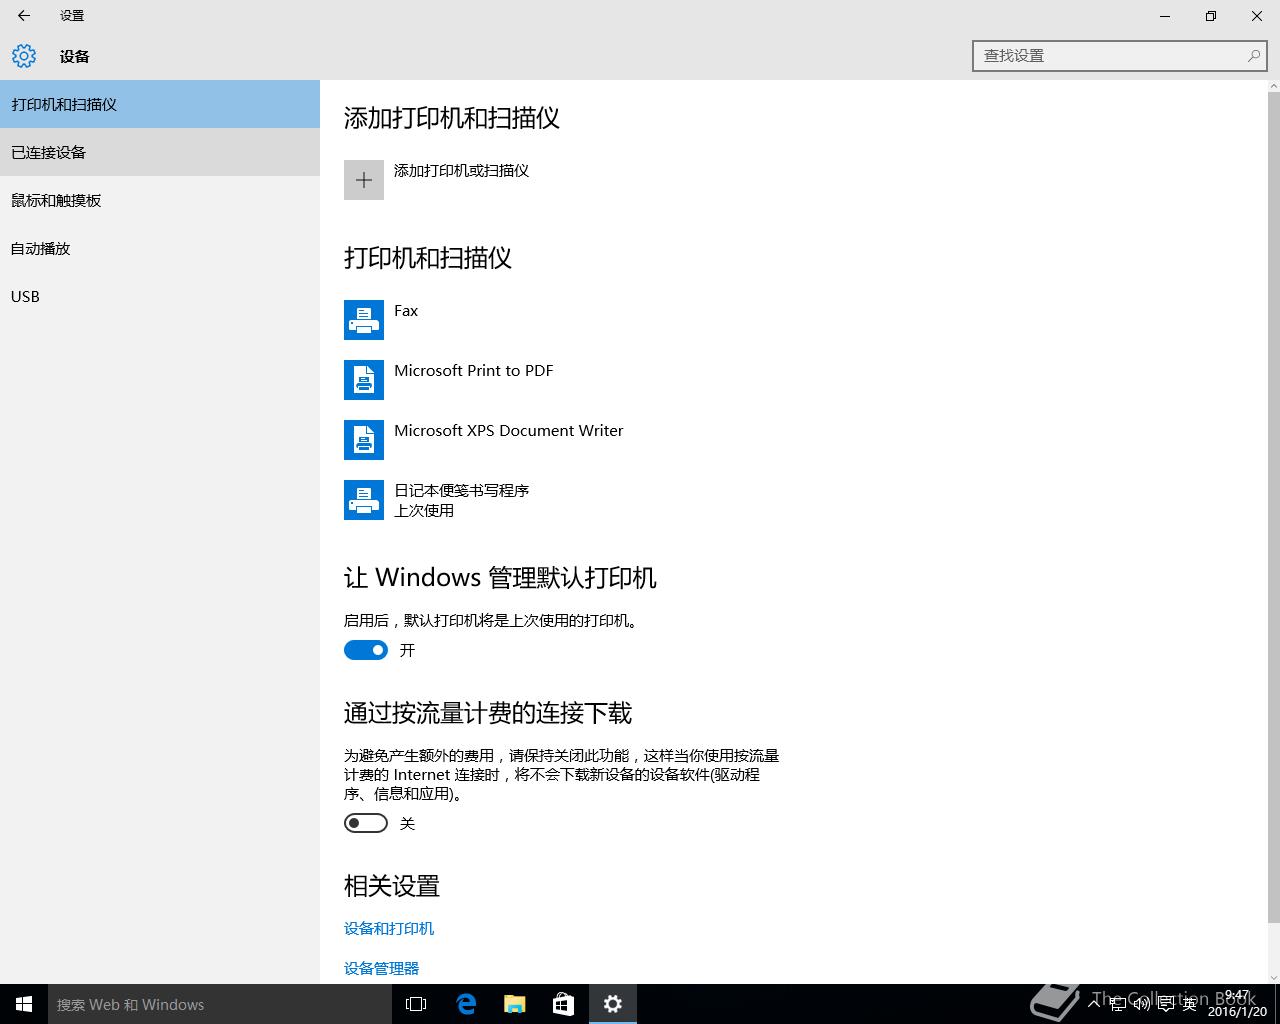Enable download over metered connections toggle
The width and height of the screenshot is (1280, 1024).
[x=366, y=823]
